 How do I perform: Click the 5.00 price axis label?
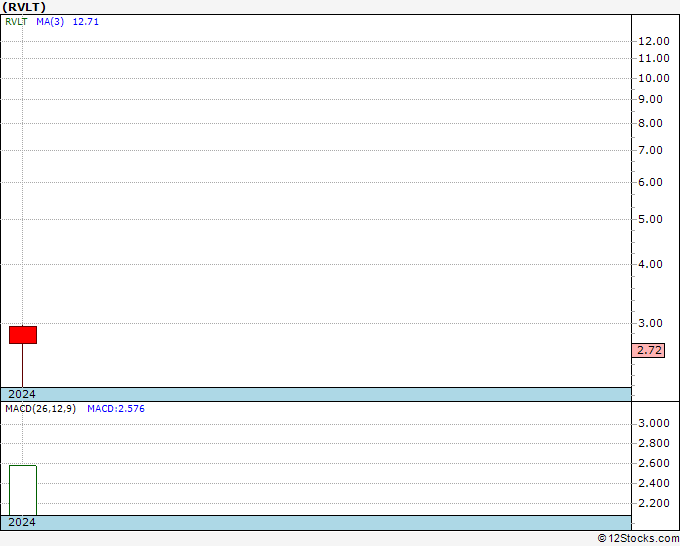click(650, 219)
